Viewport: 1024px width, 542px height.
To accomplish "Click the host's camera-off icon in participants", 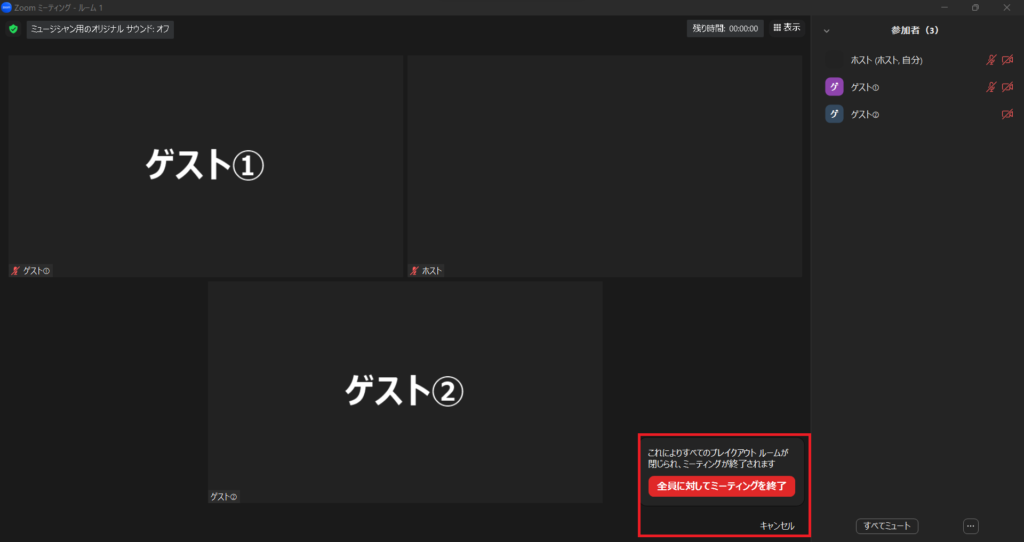I will 1007,60.
